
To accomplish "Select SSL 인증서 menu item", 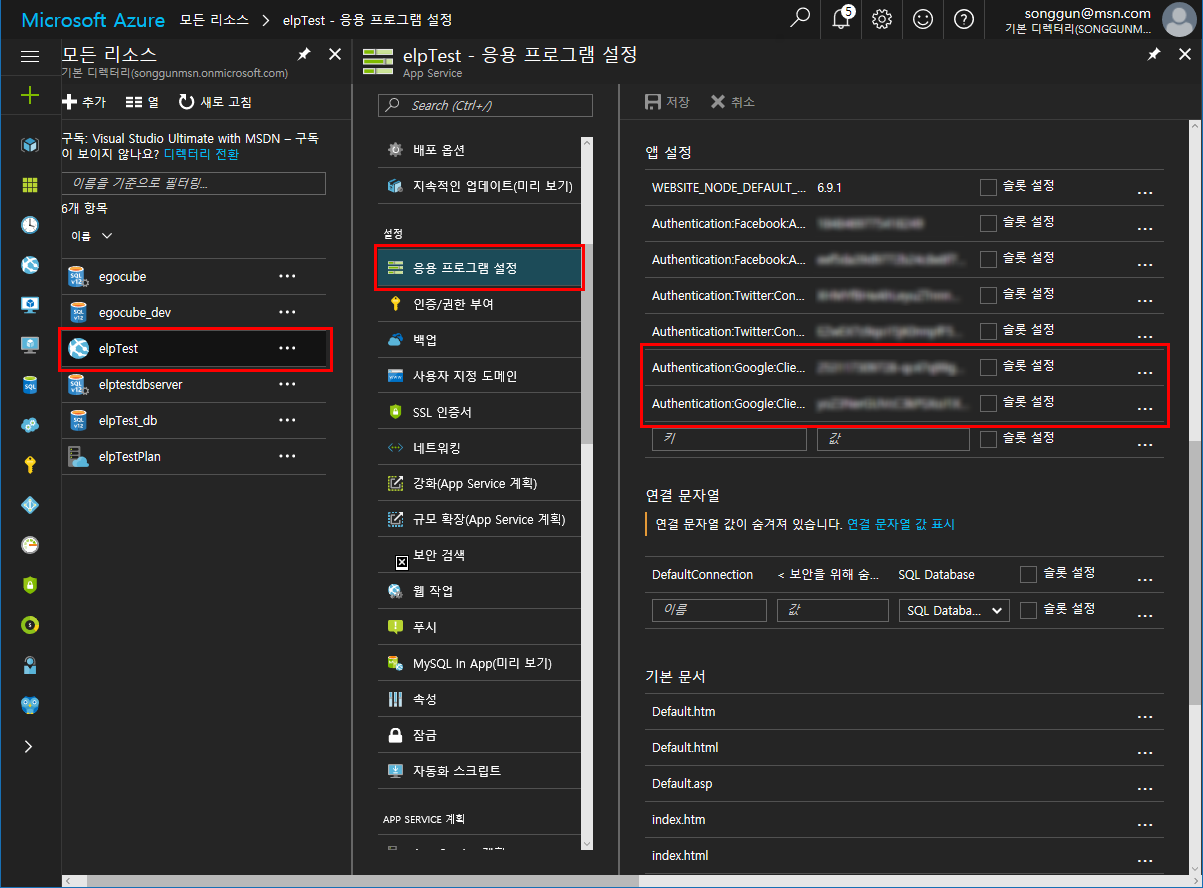I will tap(480, 412).
